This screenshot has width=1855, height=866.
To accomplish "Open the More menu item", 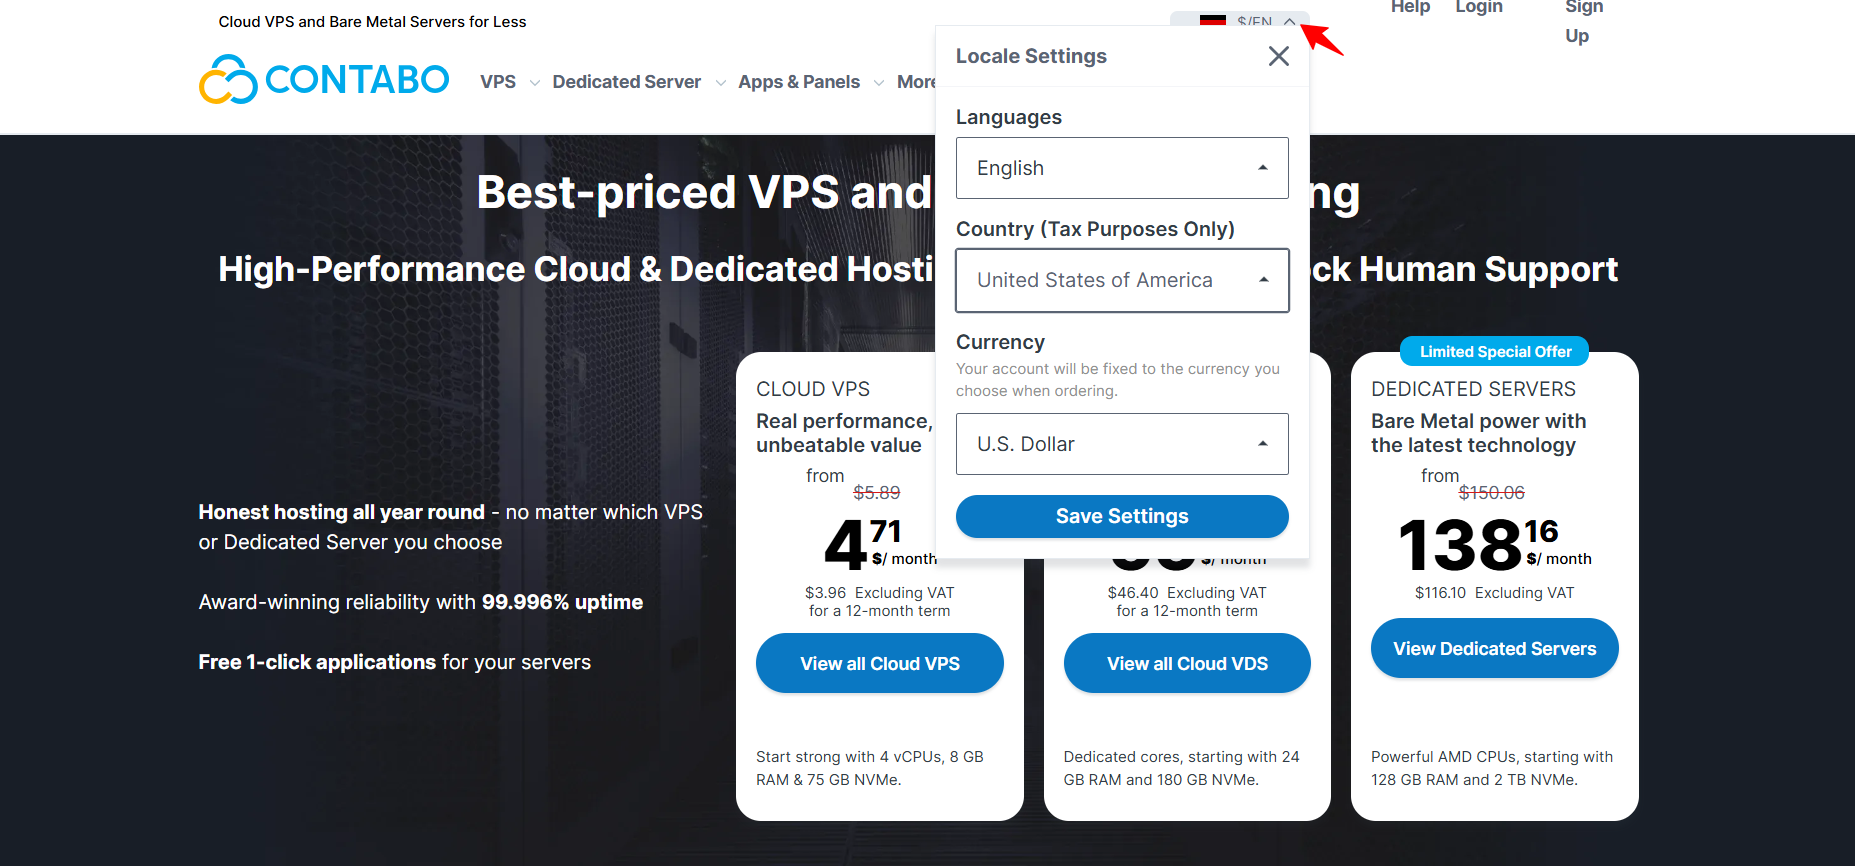I will [x=916, y=82].
